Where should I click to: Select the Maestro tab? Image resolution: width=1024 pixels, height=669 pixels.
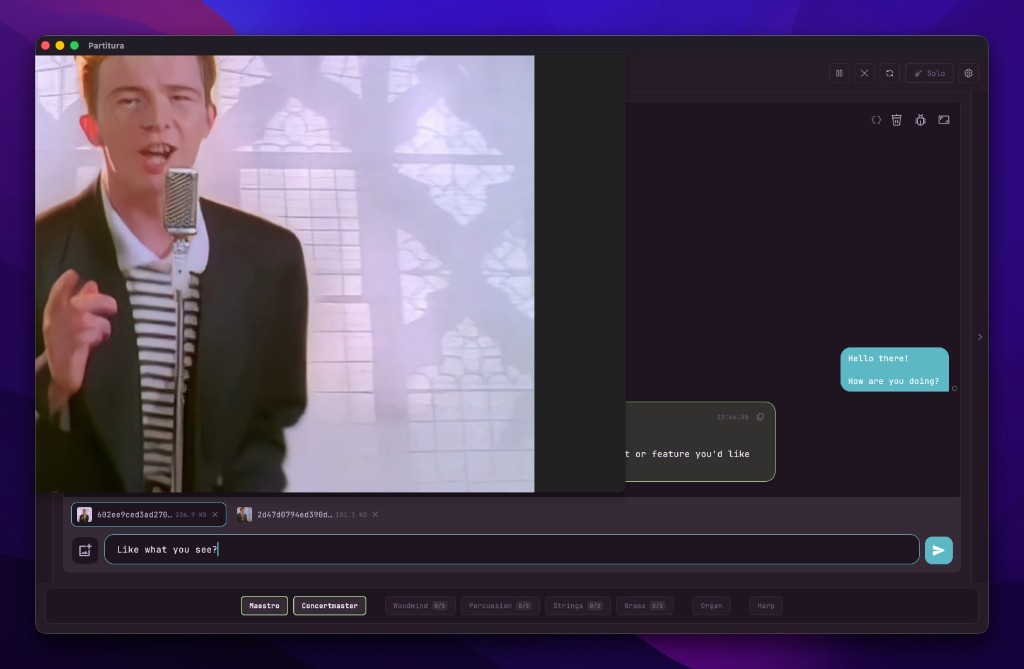pyautogui.click(x=264, y=605)
